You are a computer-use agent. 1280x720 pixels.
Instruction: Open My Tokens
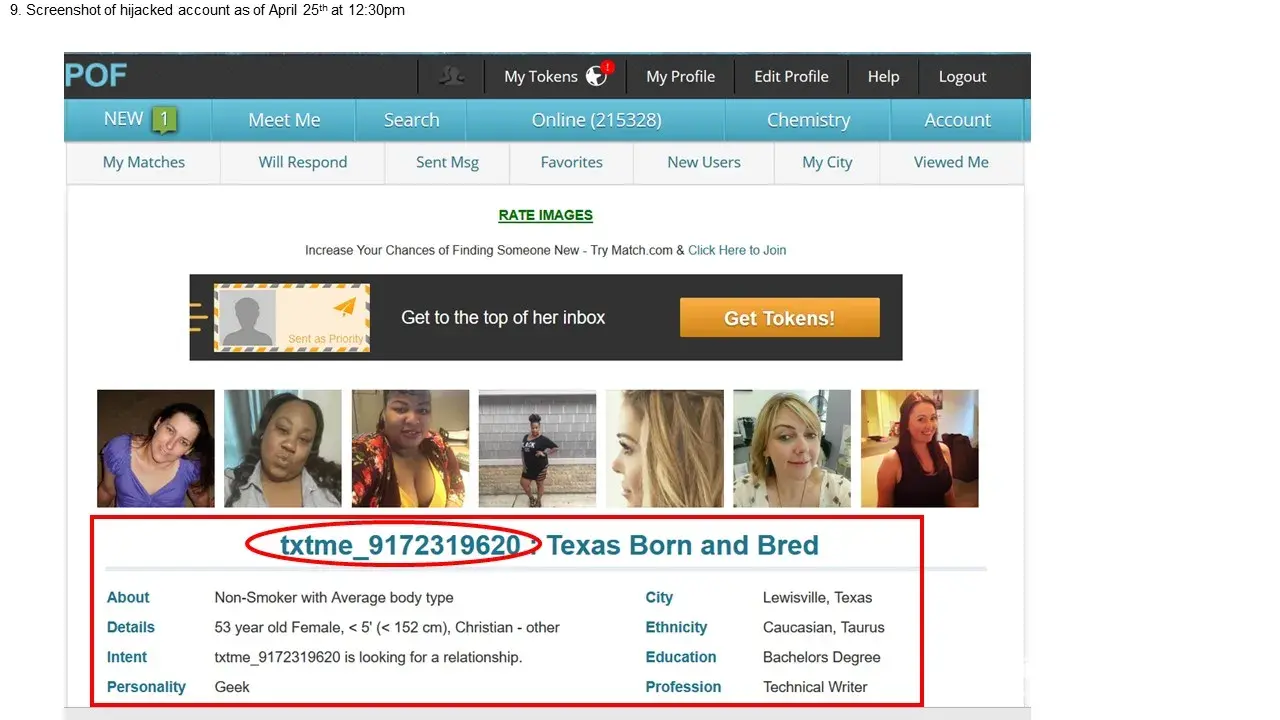click(x=541, y=76)
